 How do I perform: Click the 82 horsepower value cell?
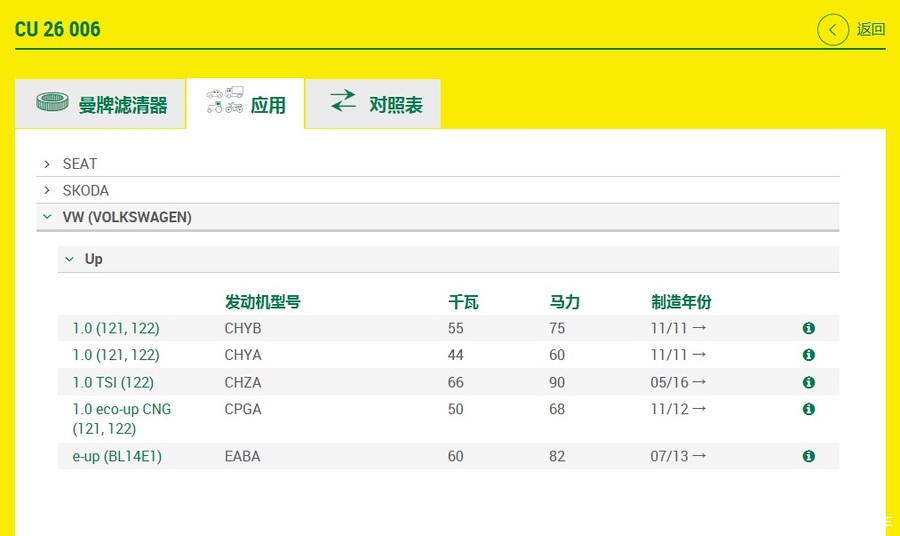pos(557,456)
